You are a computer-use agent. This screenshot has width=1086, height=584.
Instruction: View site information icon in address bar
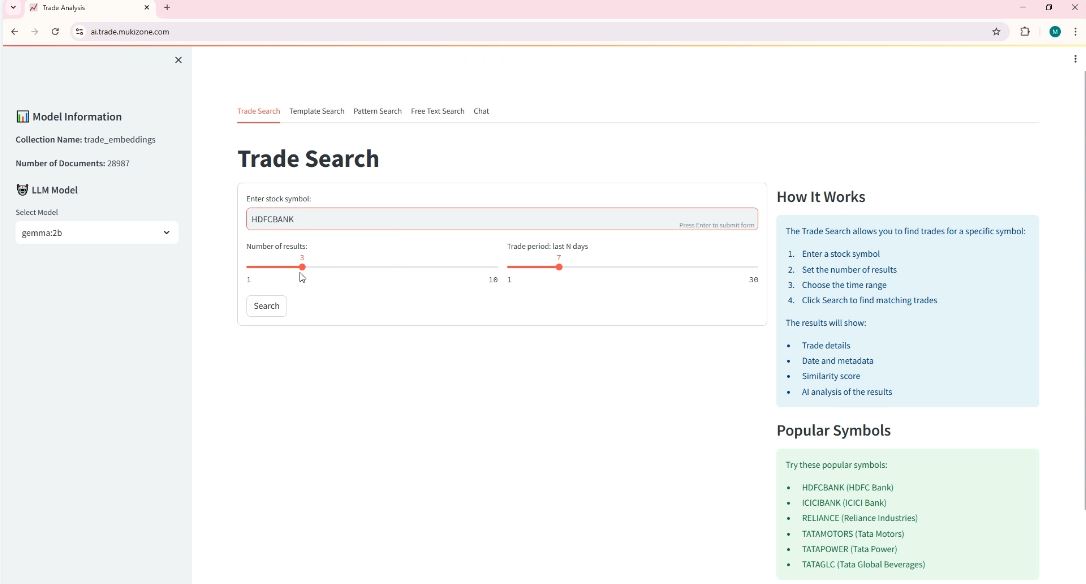[79, 32]
